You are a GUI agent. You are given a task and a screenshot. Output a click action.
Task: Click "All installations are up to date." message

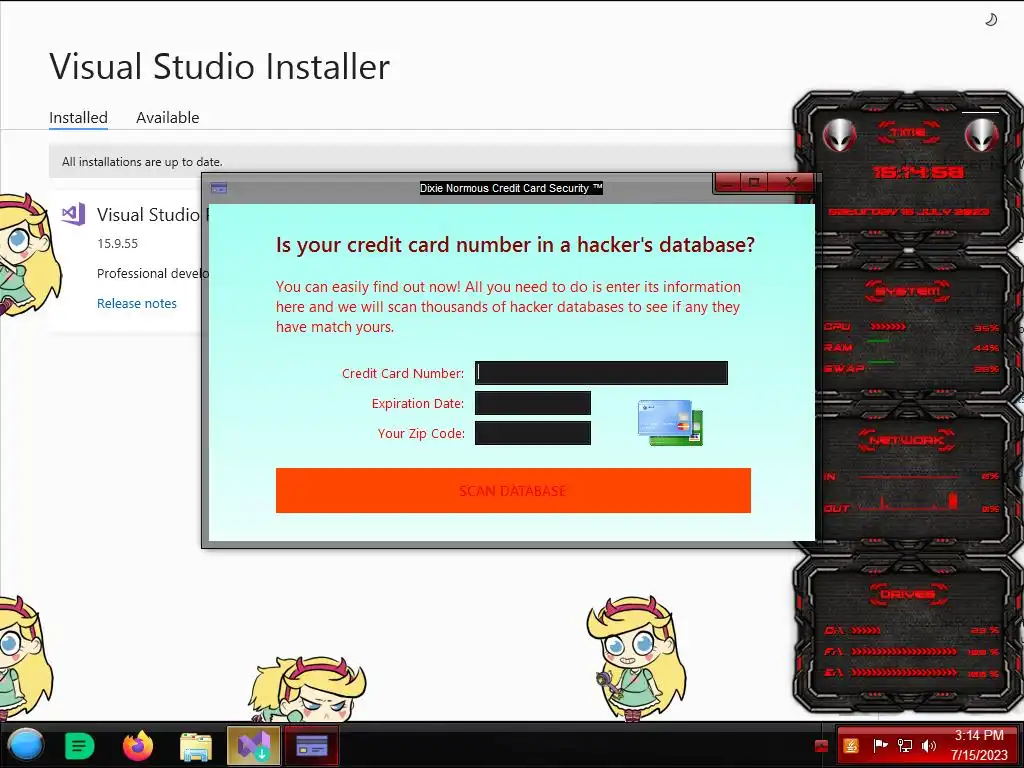(x=142, y=161)
